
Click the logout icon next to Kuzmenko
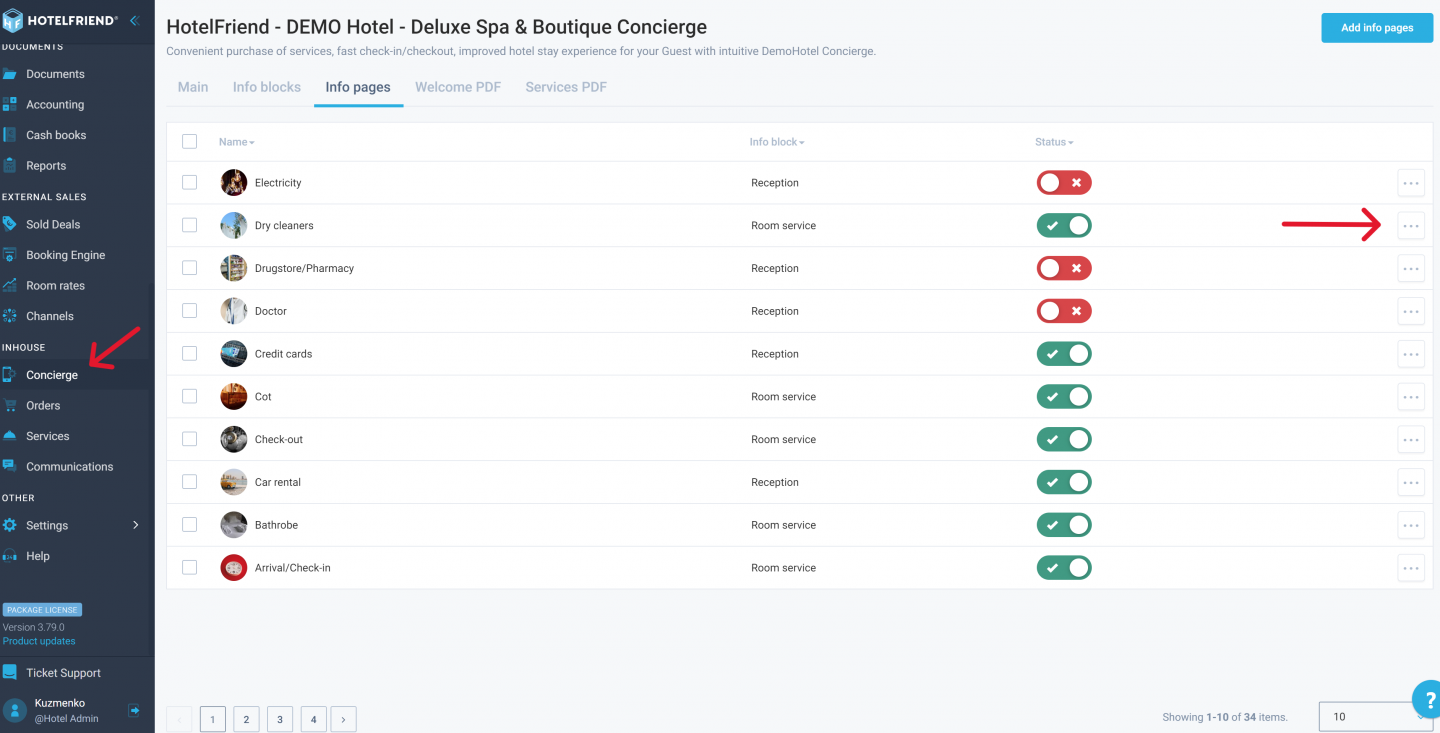point(134,710)
